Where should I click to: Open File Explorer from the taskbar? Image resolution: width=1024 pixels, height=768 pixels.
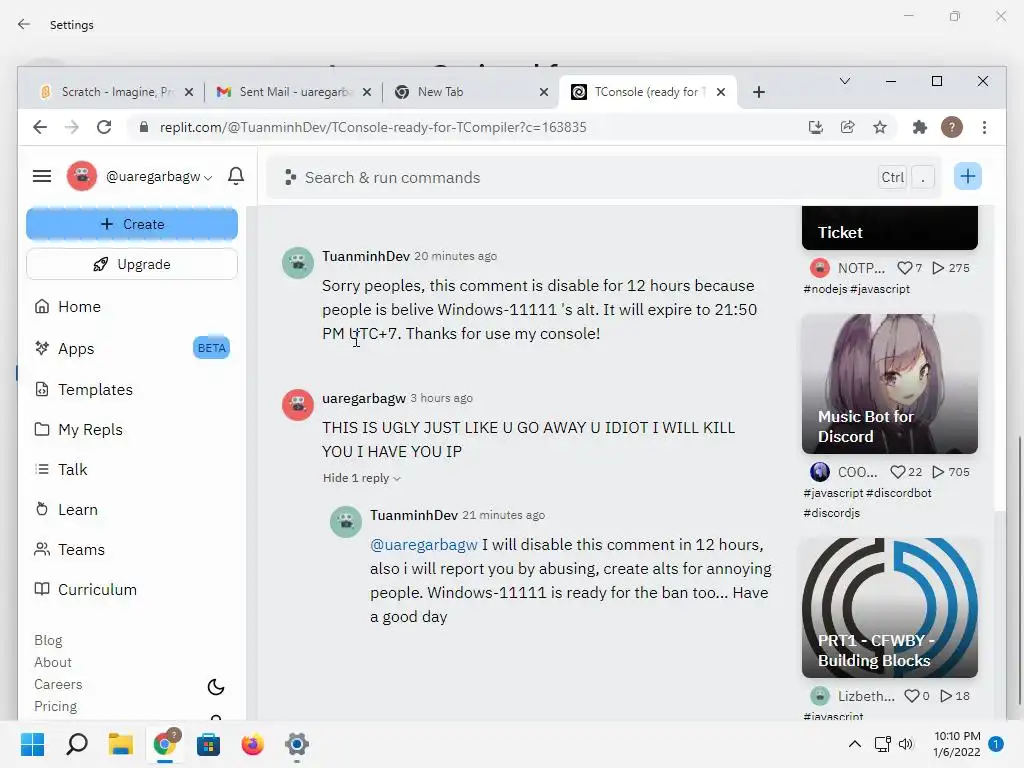pyautogui.click(x=121, y=744)
